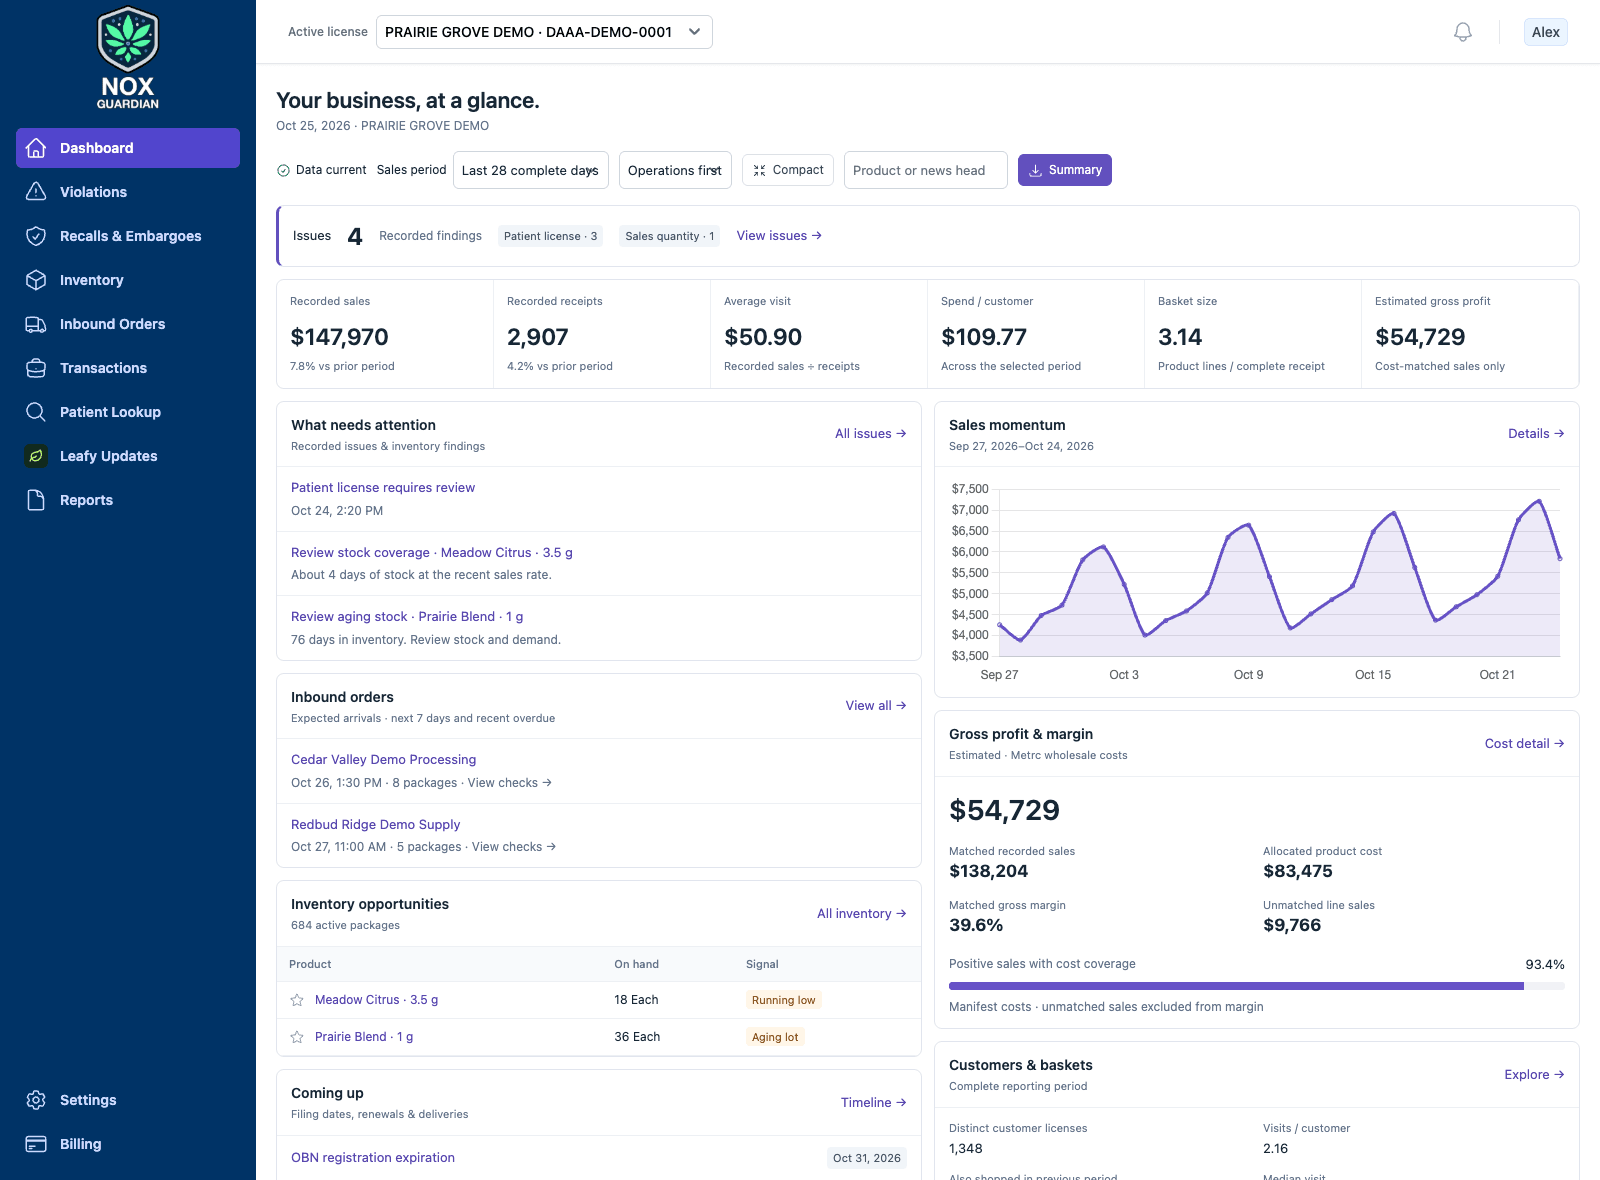Open the Operations first dropdown
The width and height of the screenshot is (1600, 1180).
[675, 170]
